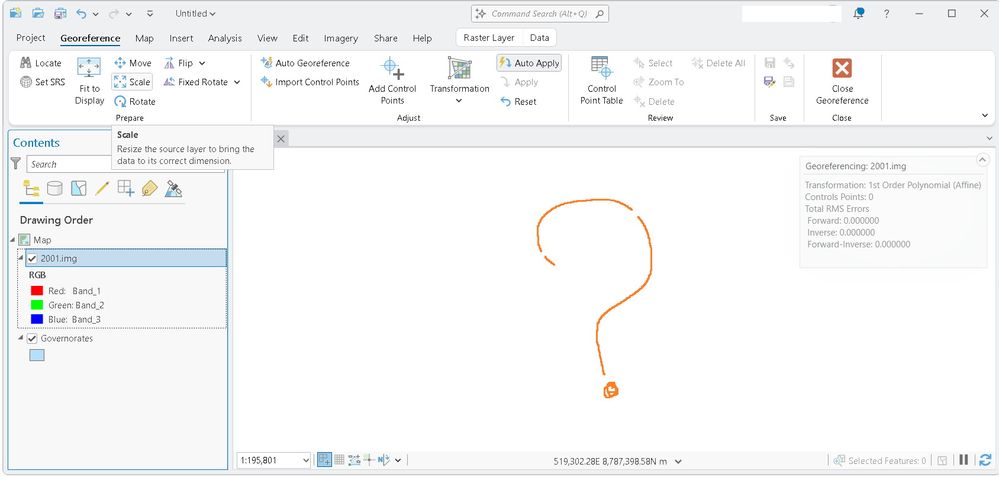Select List By Data Source icon
The width and height of the screenshot is (999, 477).
(55, 189)
